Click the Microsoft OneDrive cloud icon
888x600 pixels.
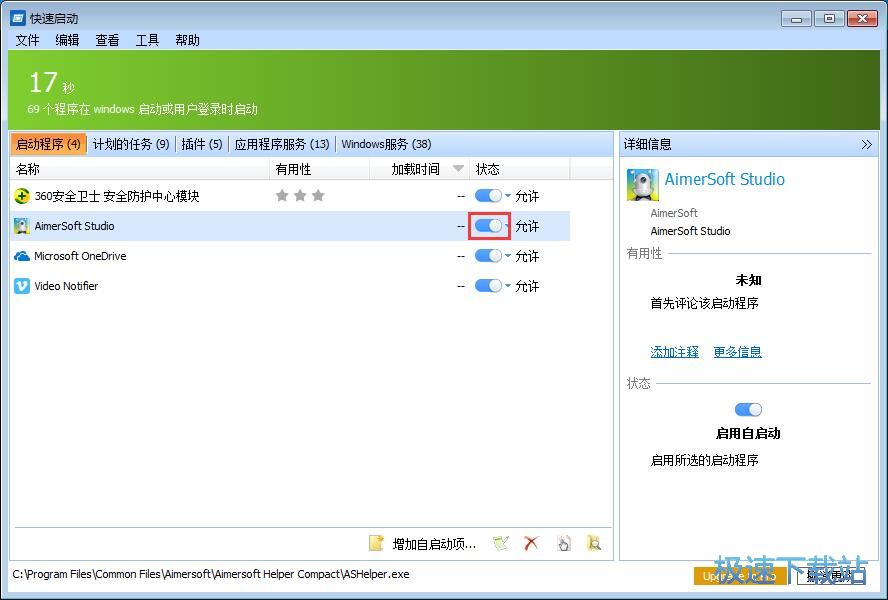(x=22, y=256)
